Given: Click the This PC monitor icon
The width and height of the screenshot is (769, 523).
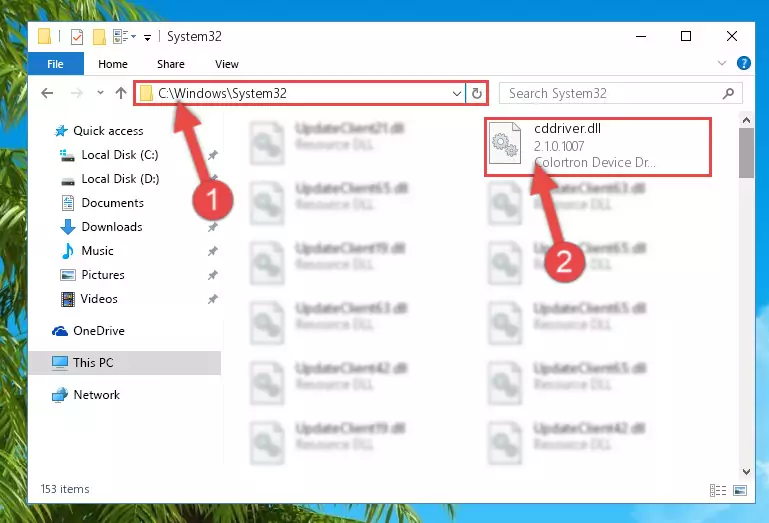Looking at the screenshot, I should (x=60, y=363).
